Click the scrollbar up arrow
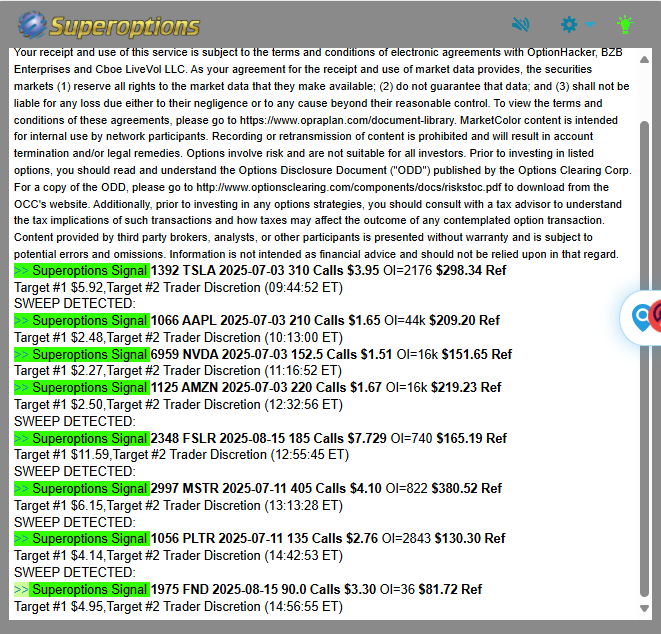 [x=643, y=57]
